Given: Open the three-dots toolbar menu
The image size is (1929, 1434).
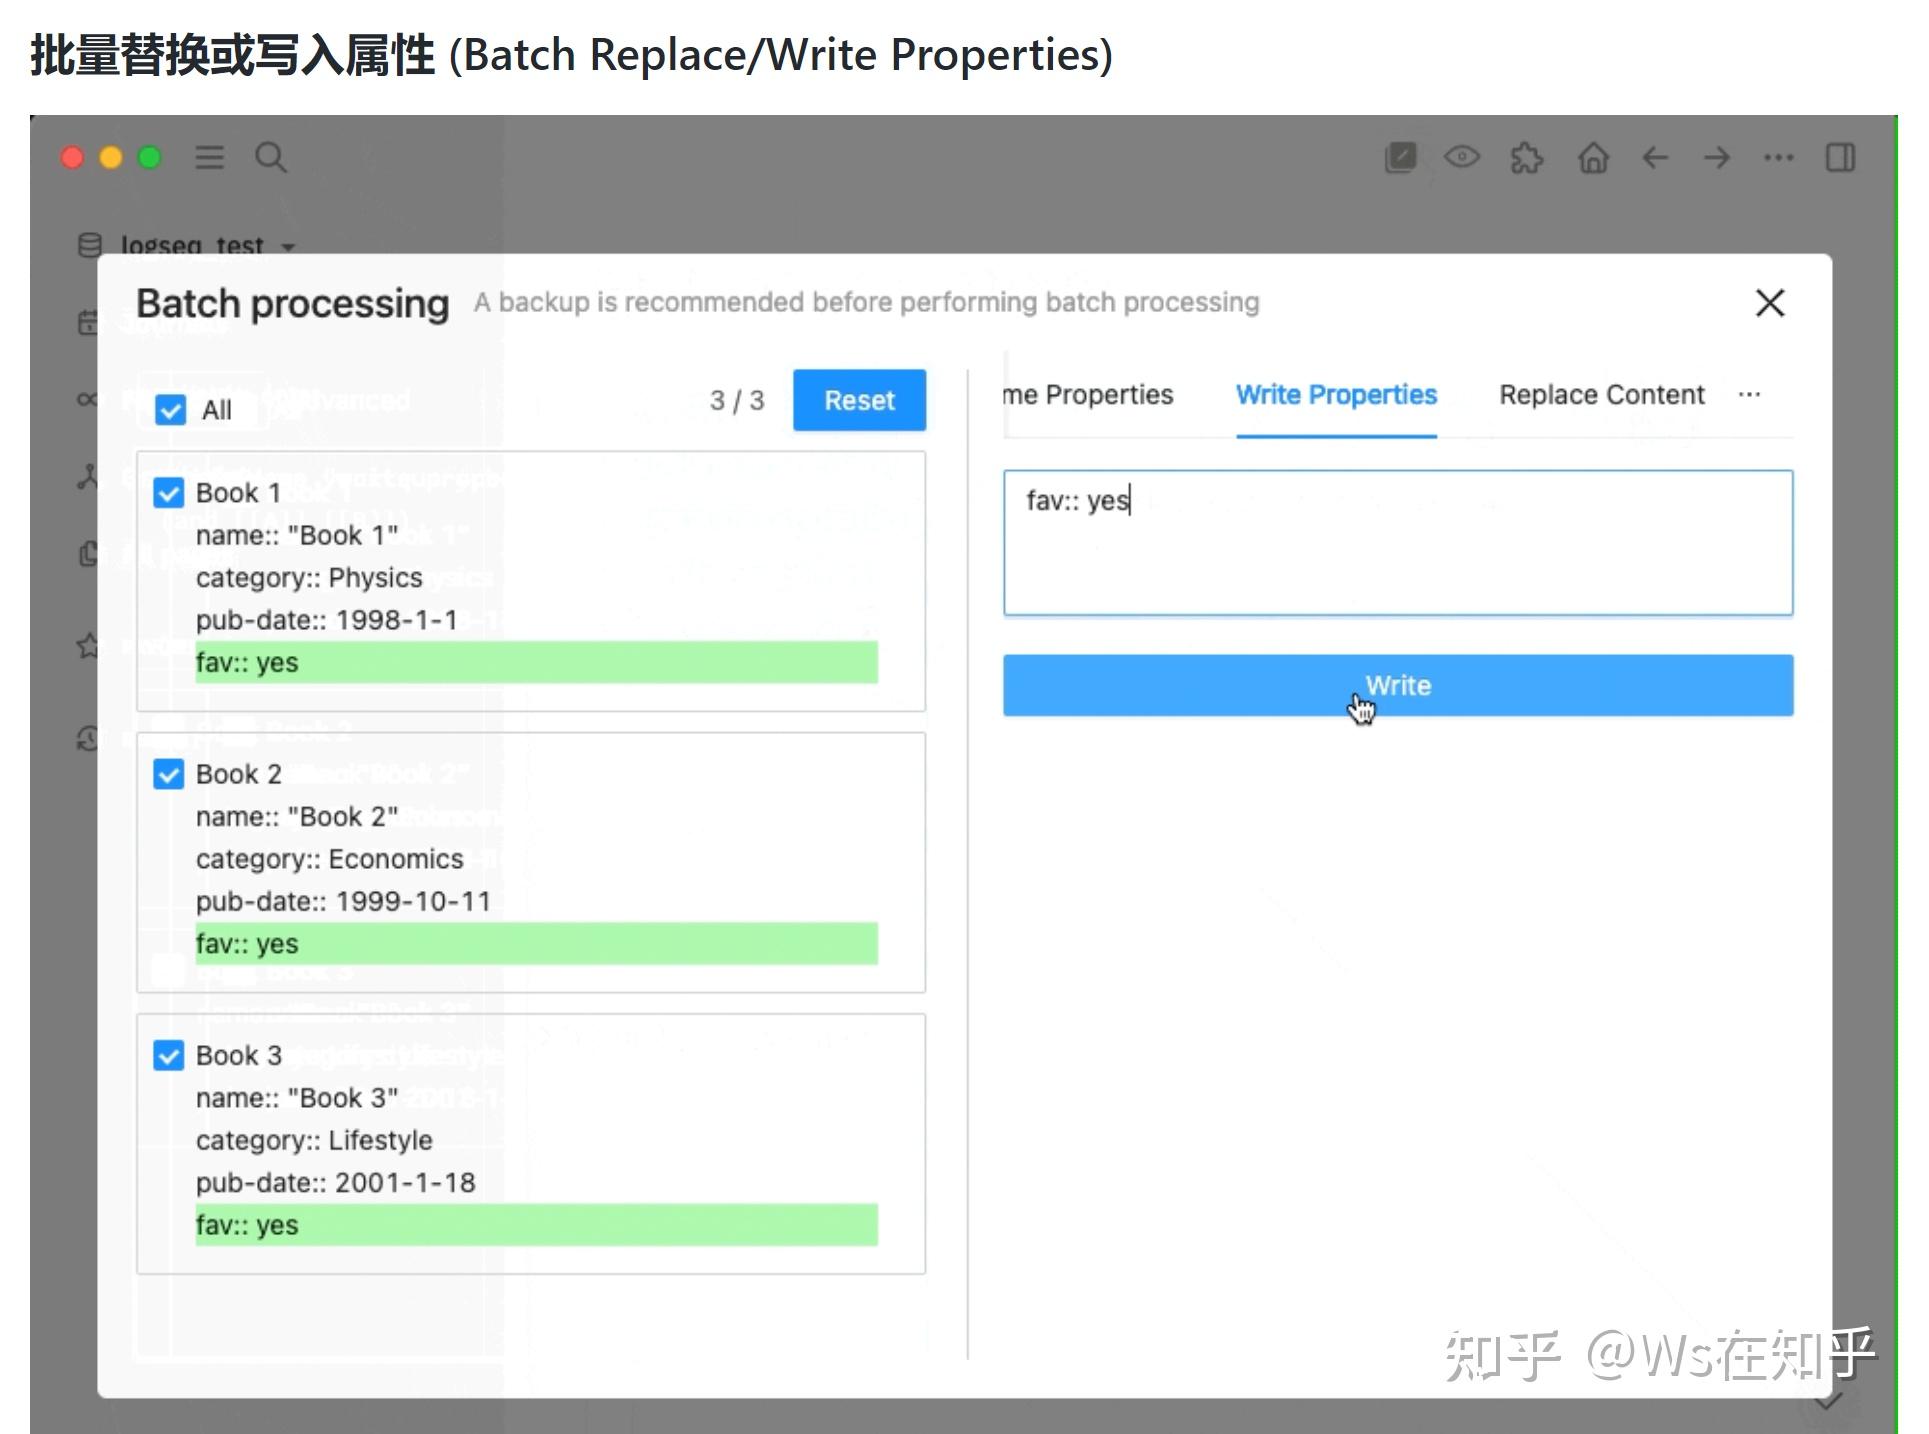Looking at the screenshot, I should [x=1778, y=157].
